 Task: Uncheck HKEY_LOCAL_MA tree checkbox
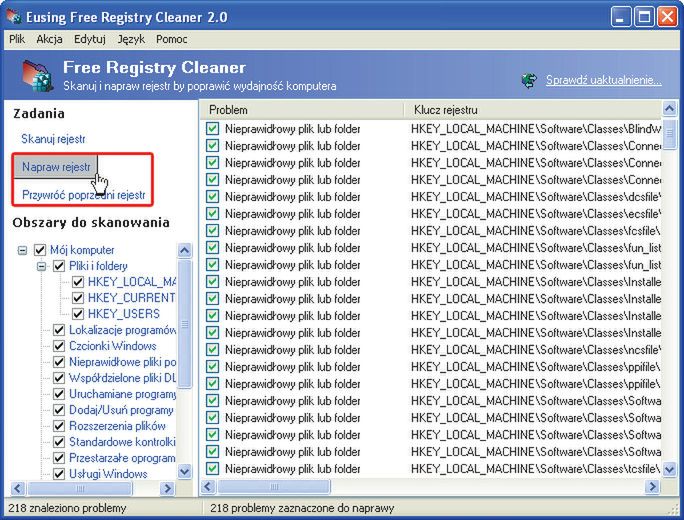pyautogui.click(x=78, y=282)
